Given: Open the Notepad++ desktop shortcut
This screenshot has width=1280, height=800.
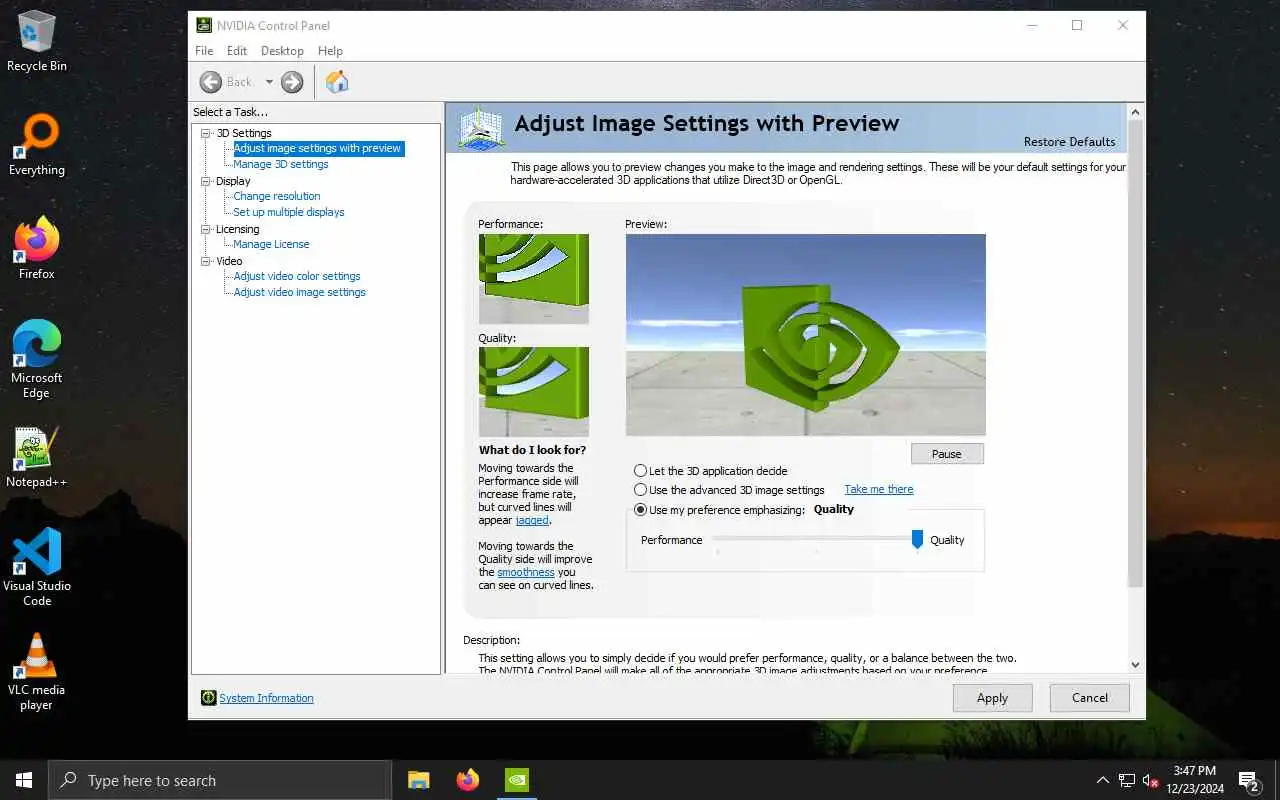Looking at the screenshot, I should pos(37,458).
